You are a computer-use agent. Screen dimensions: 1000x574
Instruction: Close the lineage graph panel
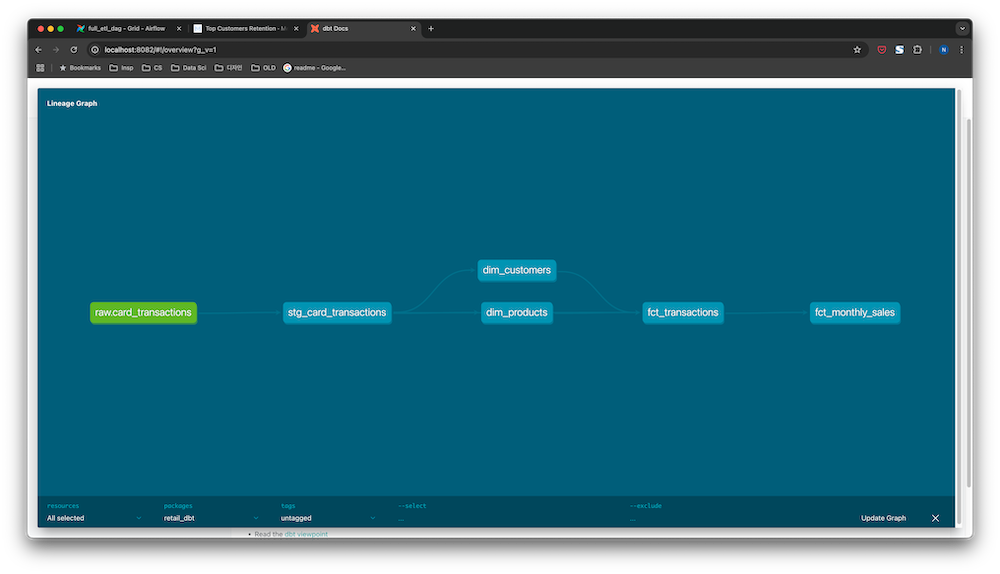(x=936, y=518)
